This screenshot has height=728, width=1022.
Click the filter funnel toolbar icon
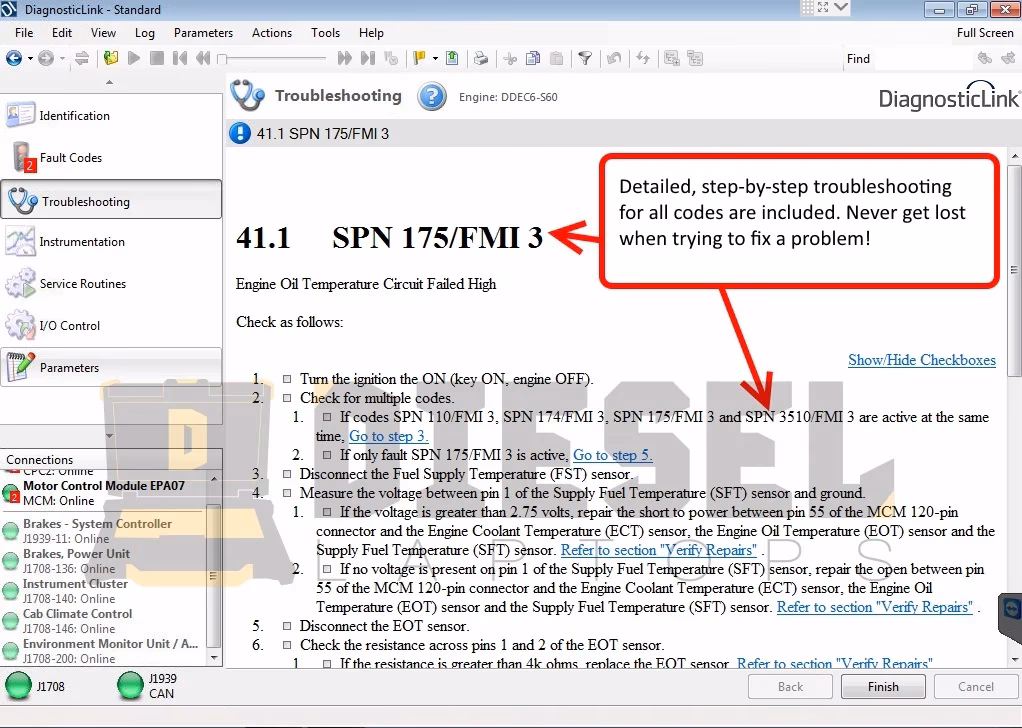585,58
